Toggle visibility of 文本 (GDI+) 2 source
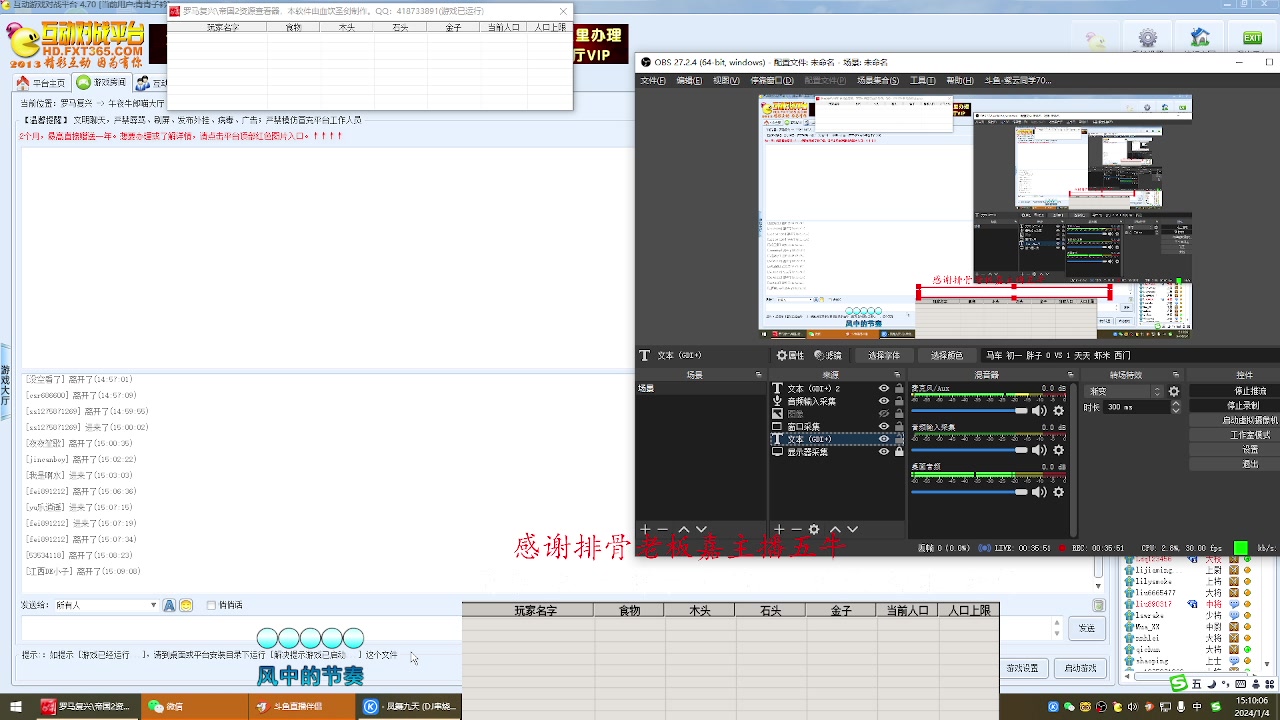1280x720 pixels. pyautogui.click(x=884, y=388)
